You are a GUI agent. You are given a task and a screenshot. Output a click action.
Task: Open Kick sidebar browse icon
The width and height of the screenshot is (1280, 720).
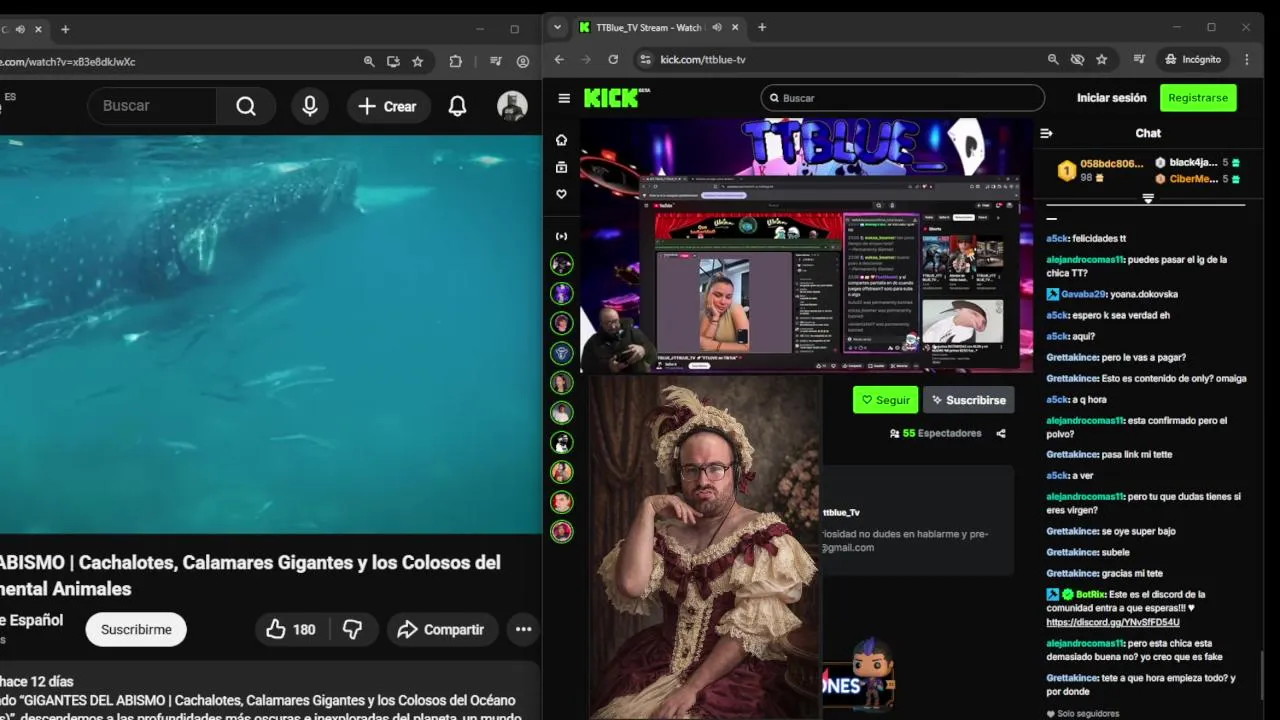(x=562, y=167)
